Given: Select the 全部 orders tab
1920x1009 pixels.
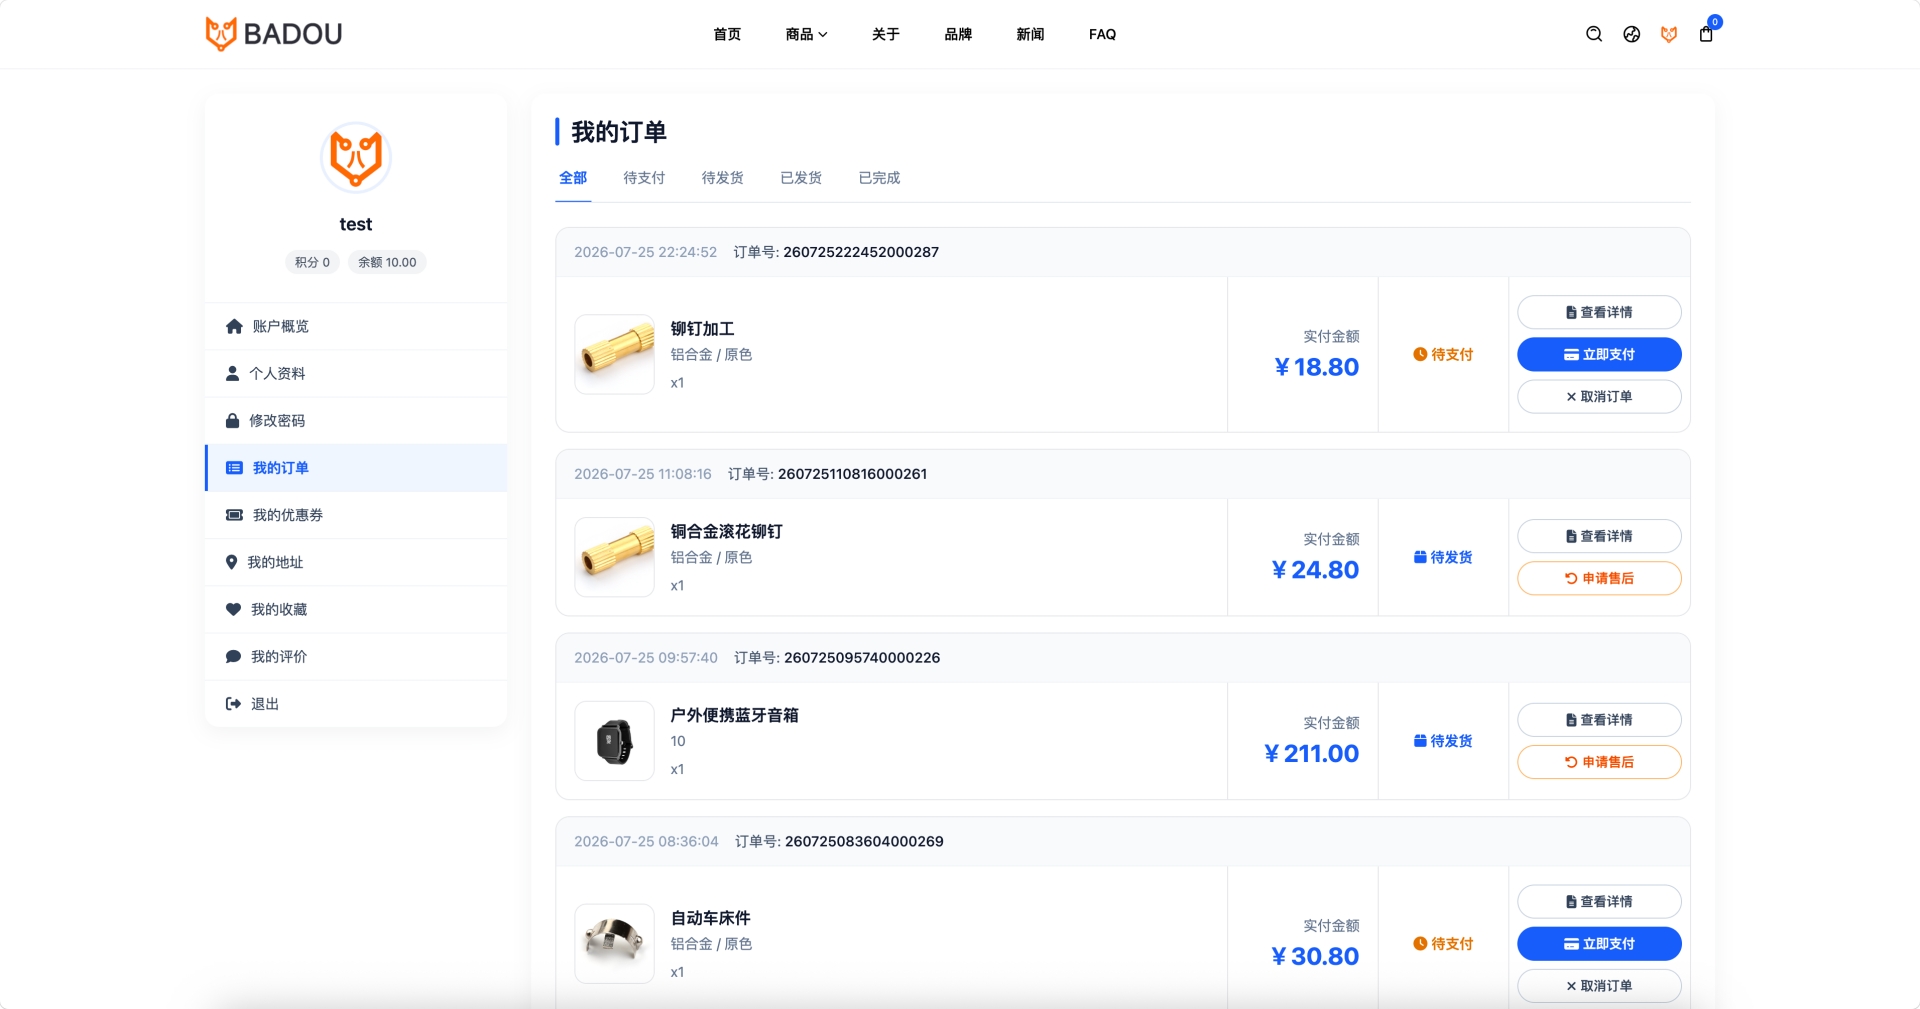Looking at the screenshot, I should (573, 178).
